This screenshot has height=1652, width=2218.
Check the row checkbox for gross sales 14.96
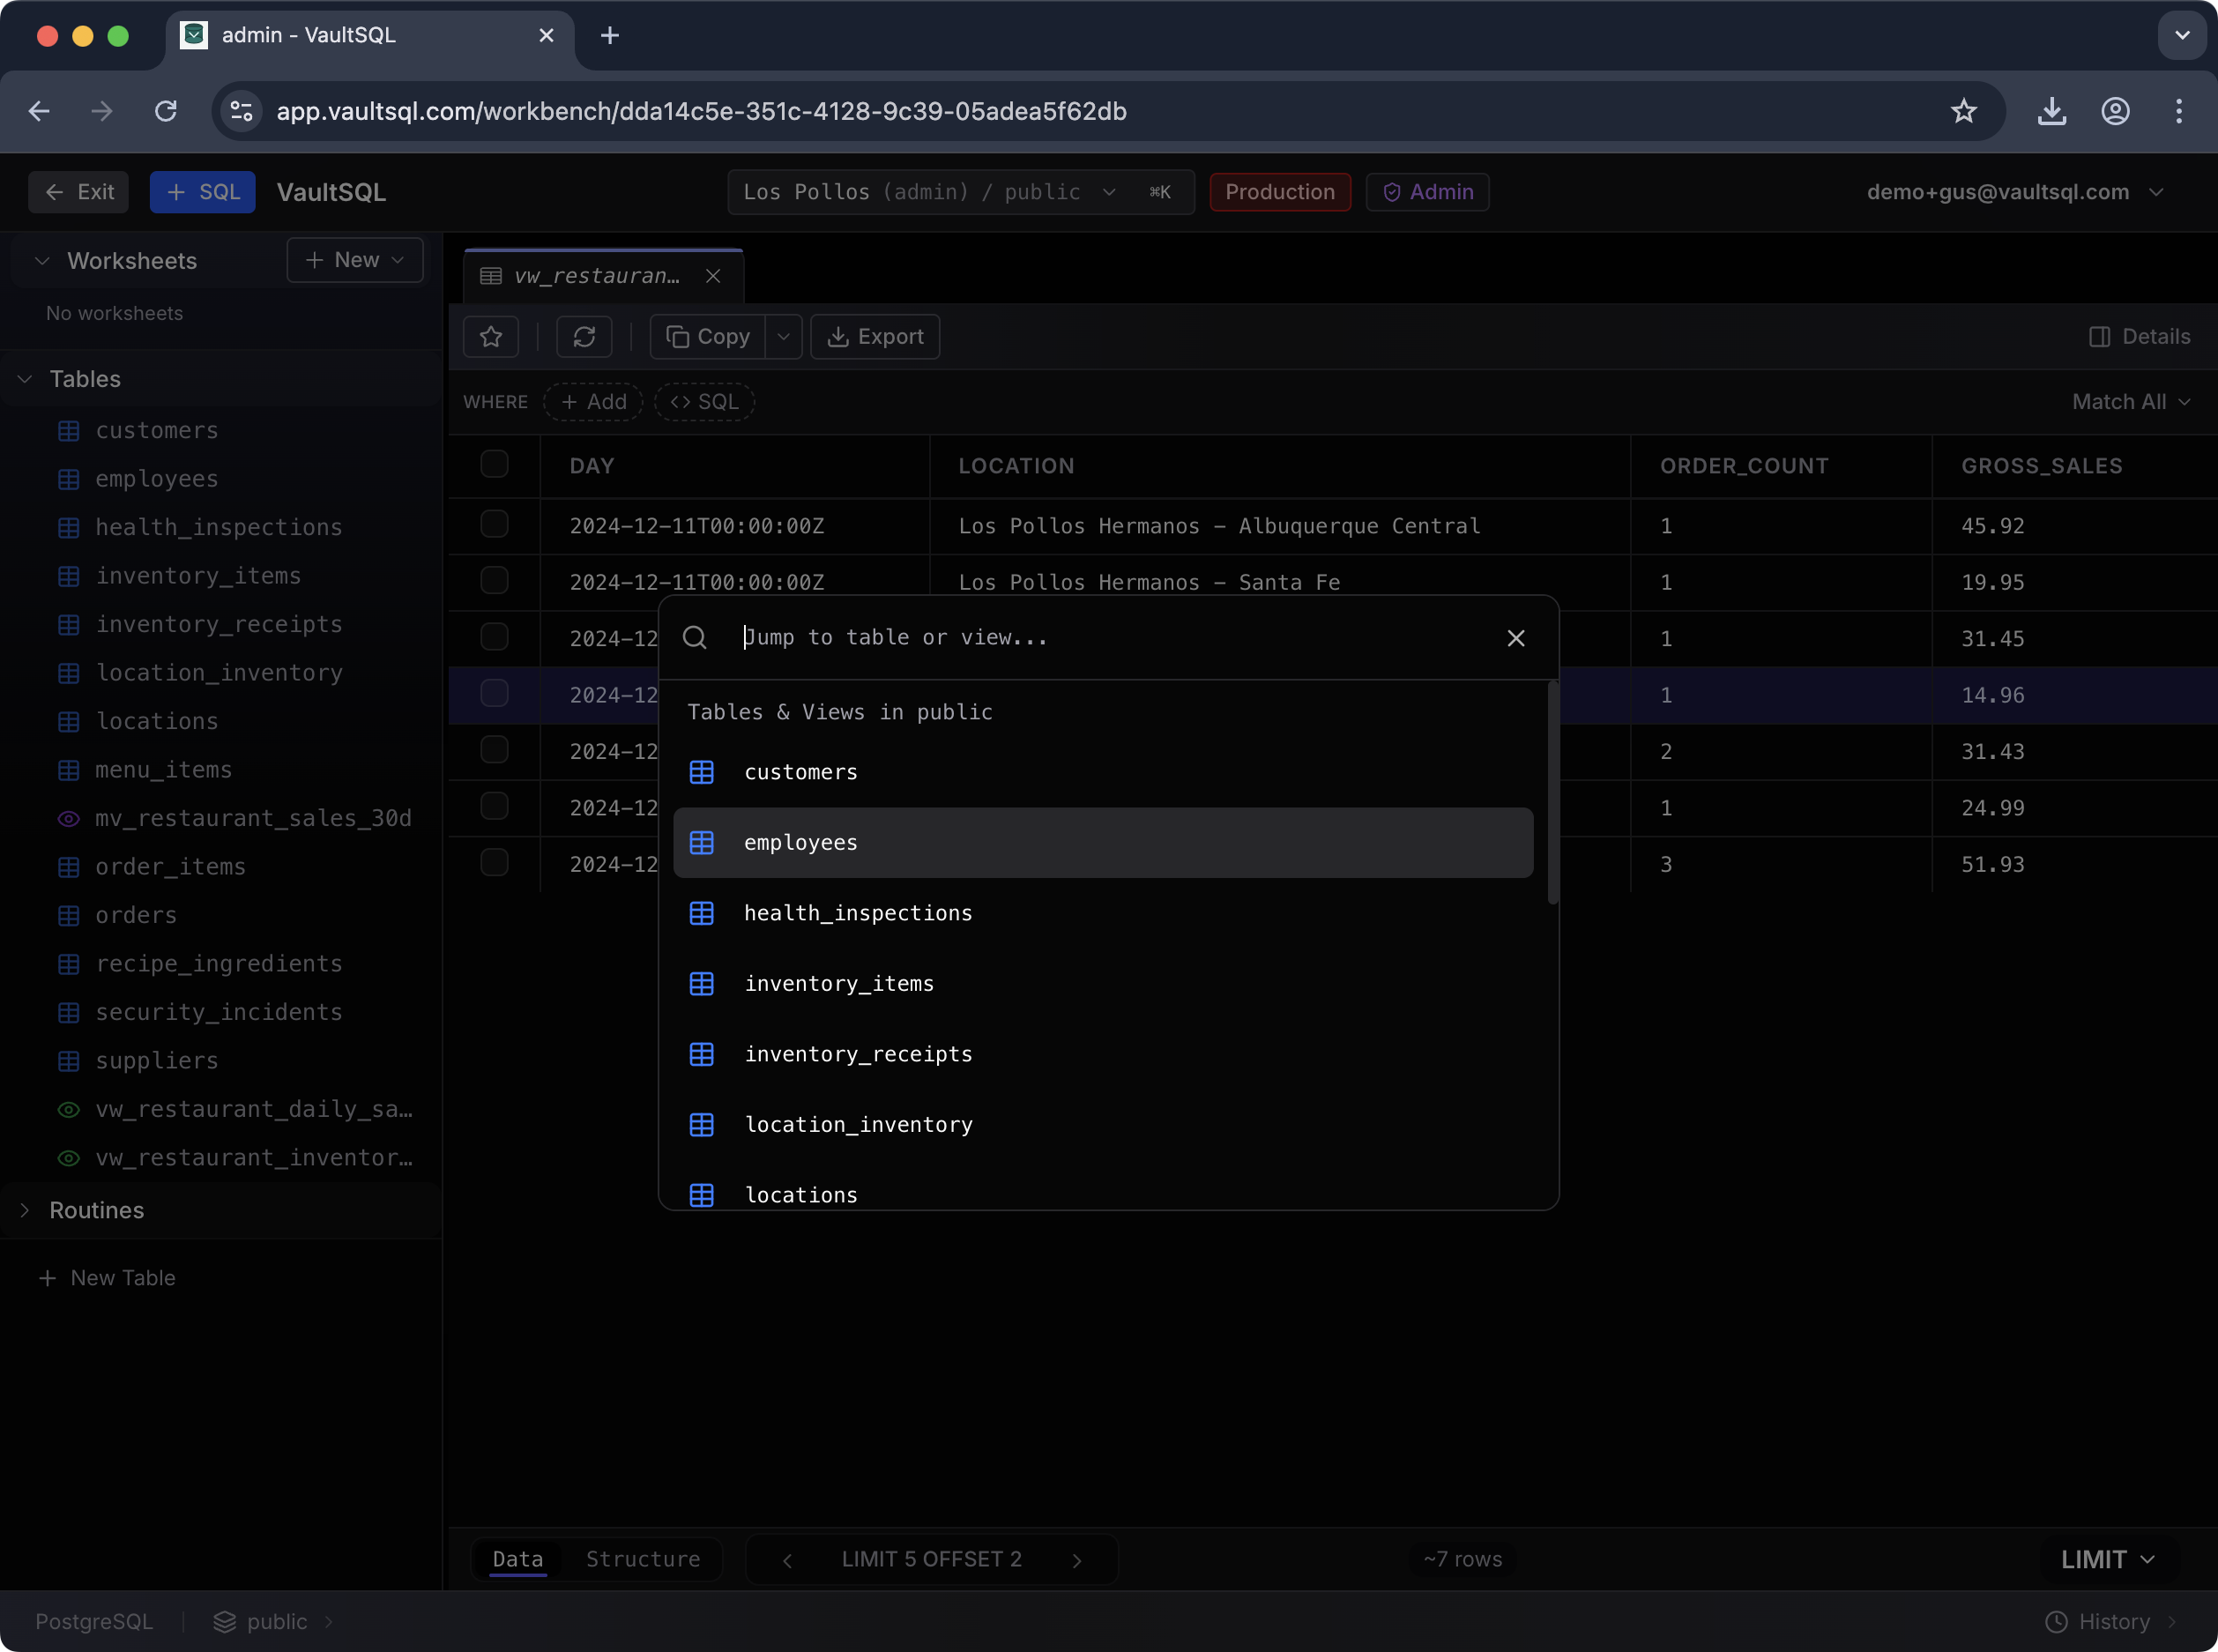click(494, 693)
